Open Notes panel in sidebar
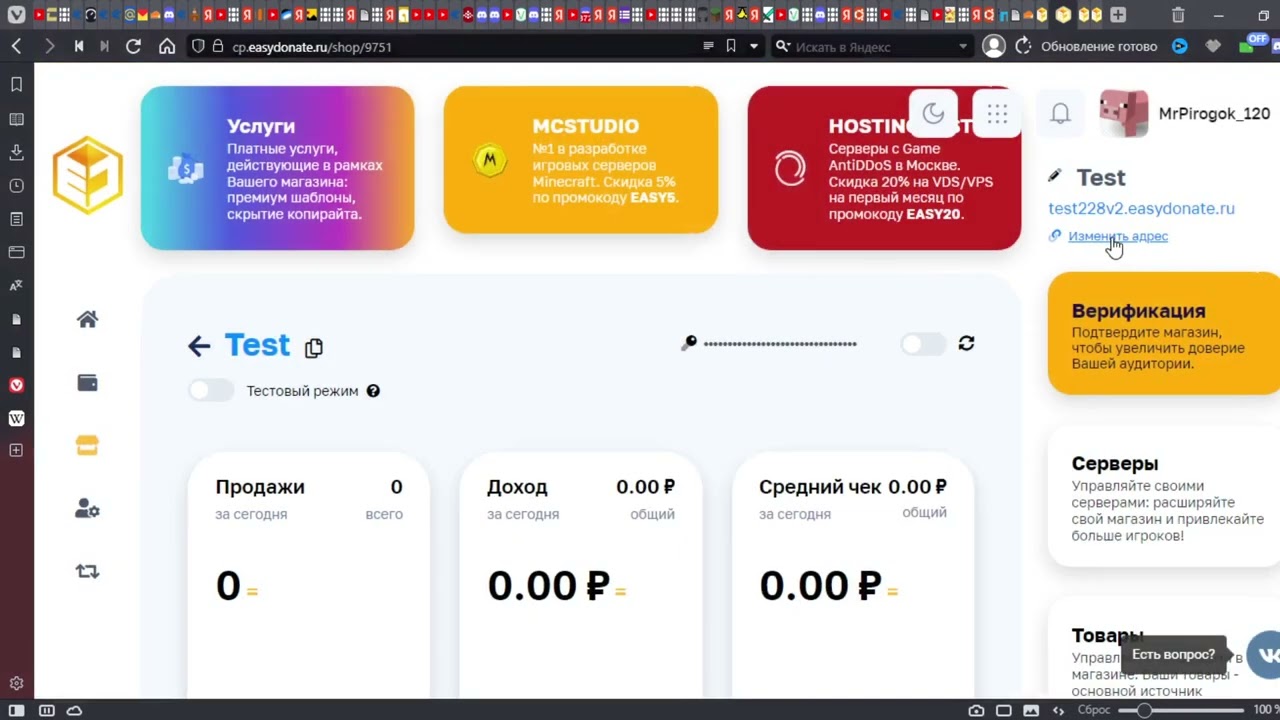The width and height of the screenshot is (1280, 720). click(x=16, y=219)
